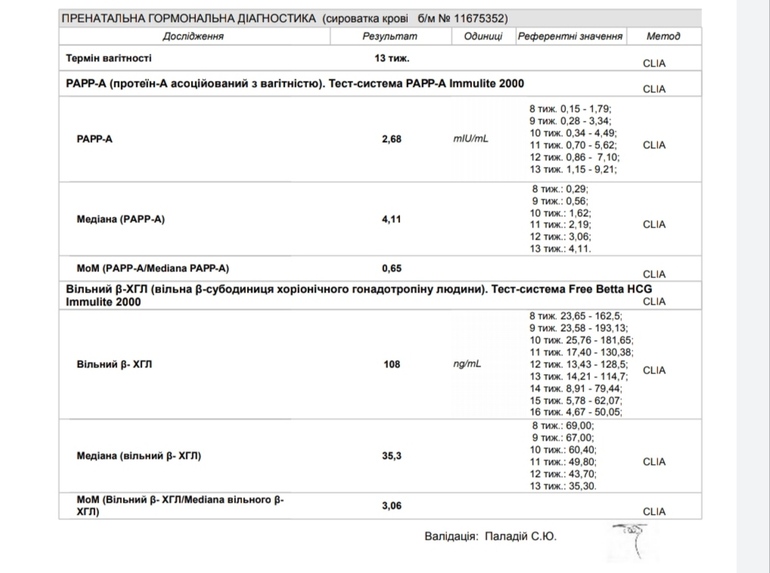
Task: Select the 'Метод' column header
Action: click(x=663, y=36)
